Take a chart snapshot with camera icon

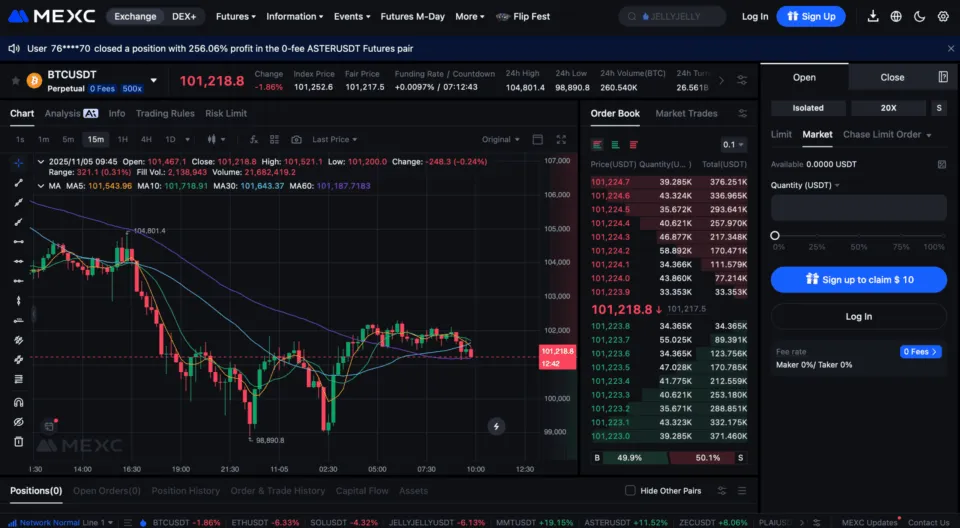296,140
